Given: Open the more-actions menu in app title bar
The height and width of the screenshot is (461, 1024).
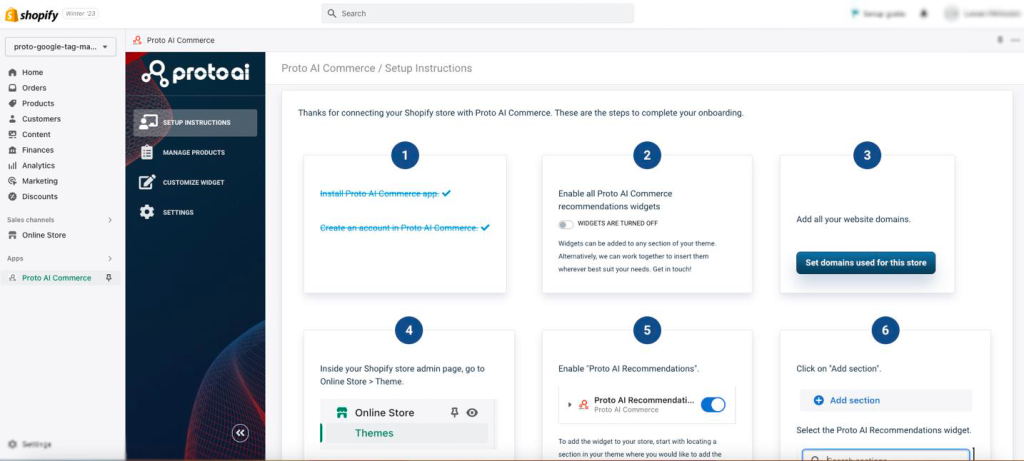Looking at the screenshot, I should [1014, 40].
